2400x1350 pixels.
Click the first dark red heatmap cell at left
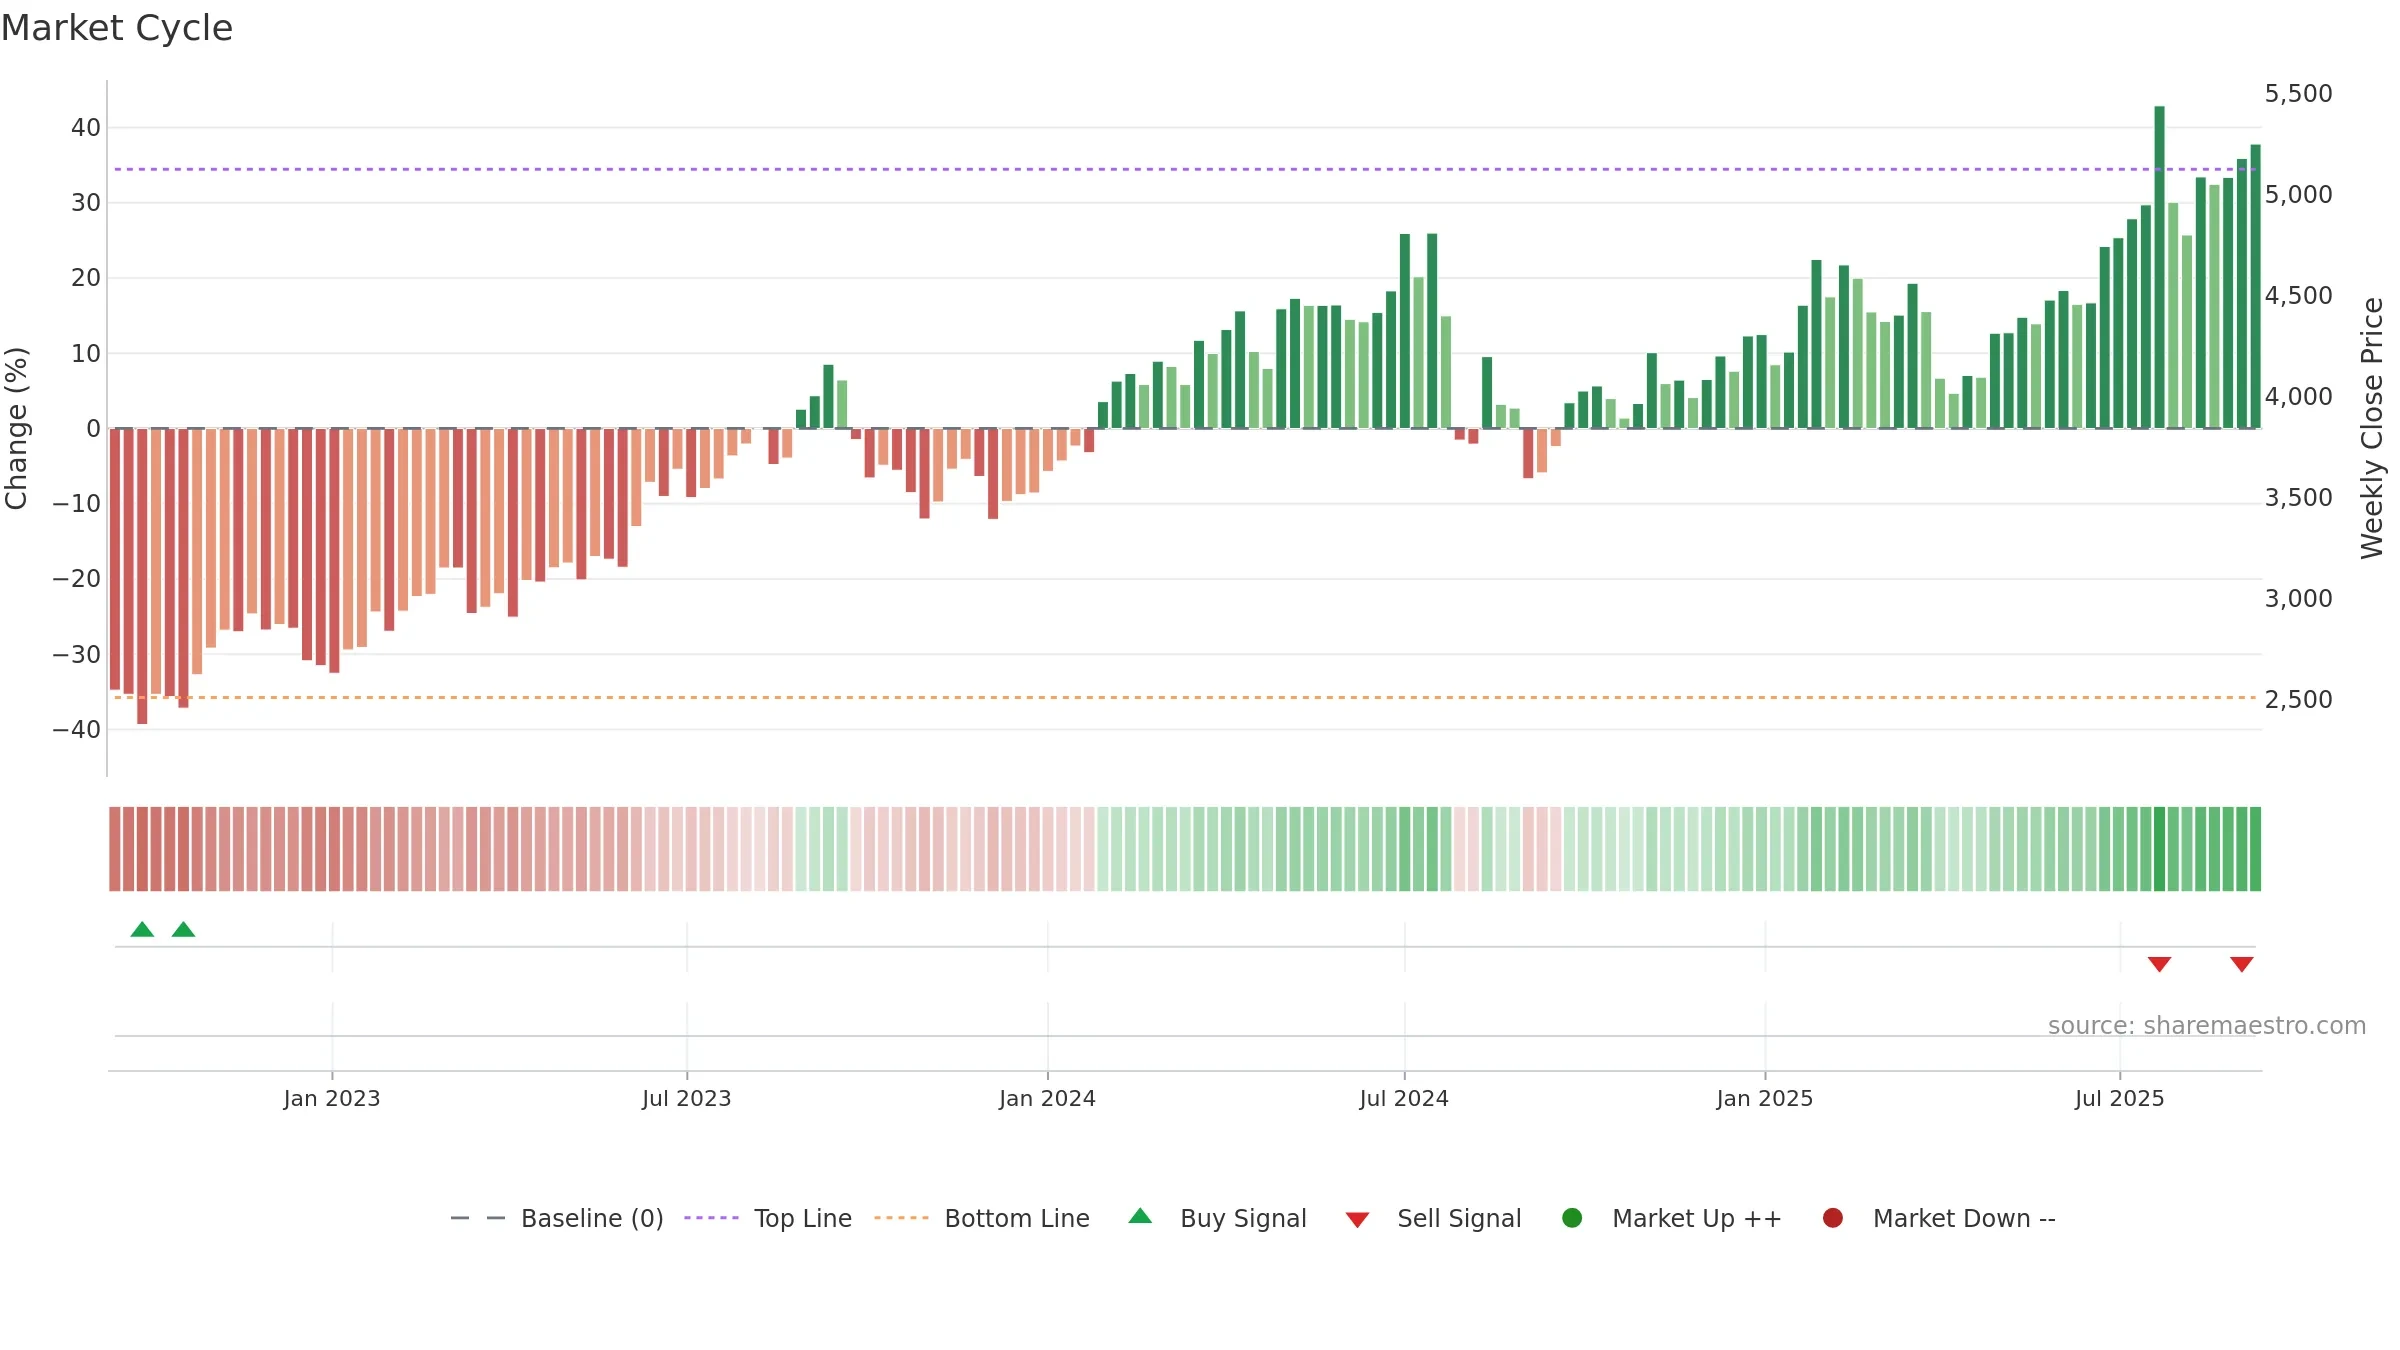(x=115, y=849)
